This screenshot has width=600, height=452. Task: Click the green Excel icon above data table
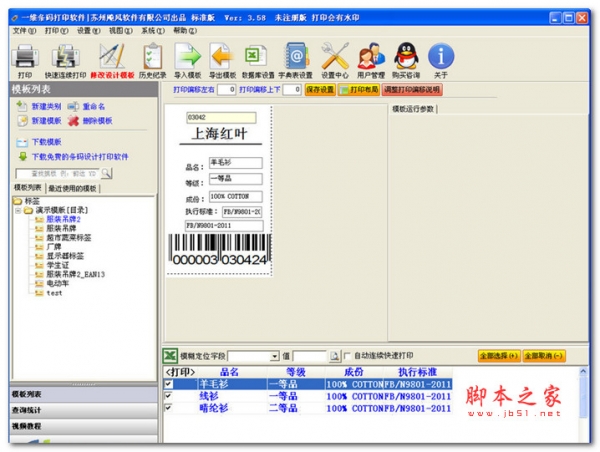click(x=170, y=356)
